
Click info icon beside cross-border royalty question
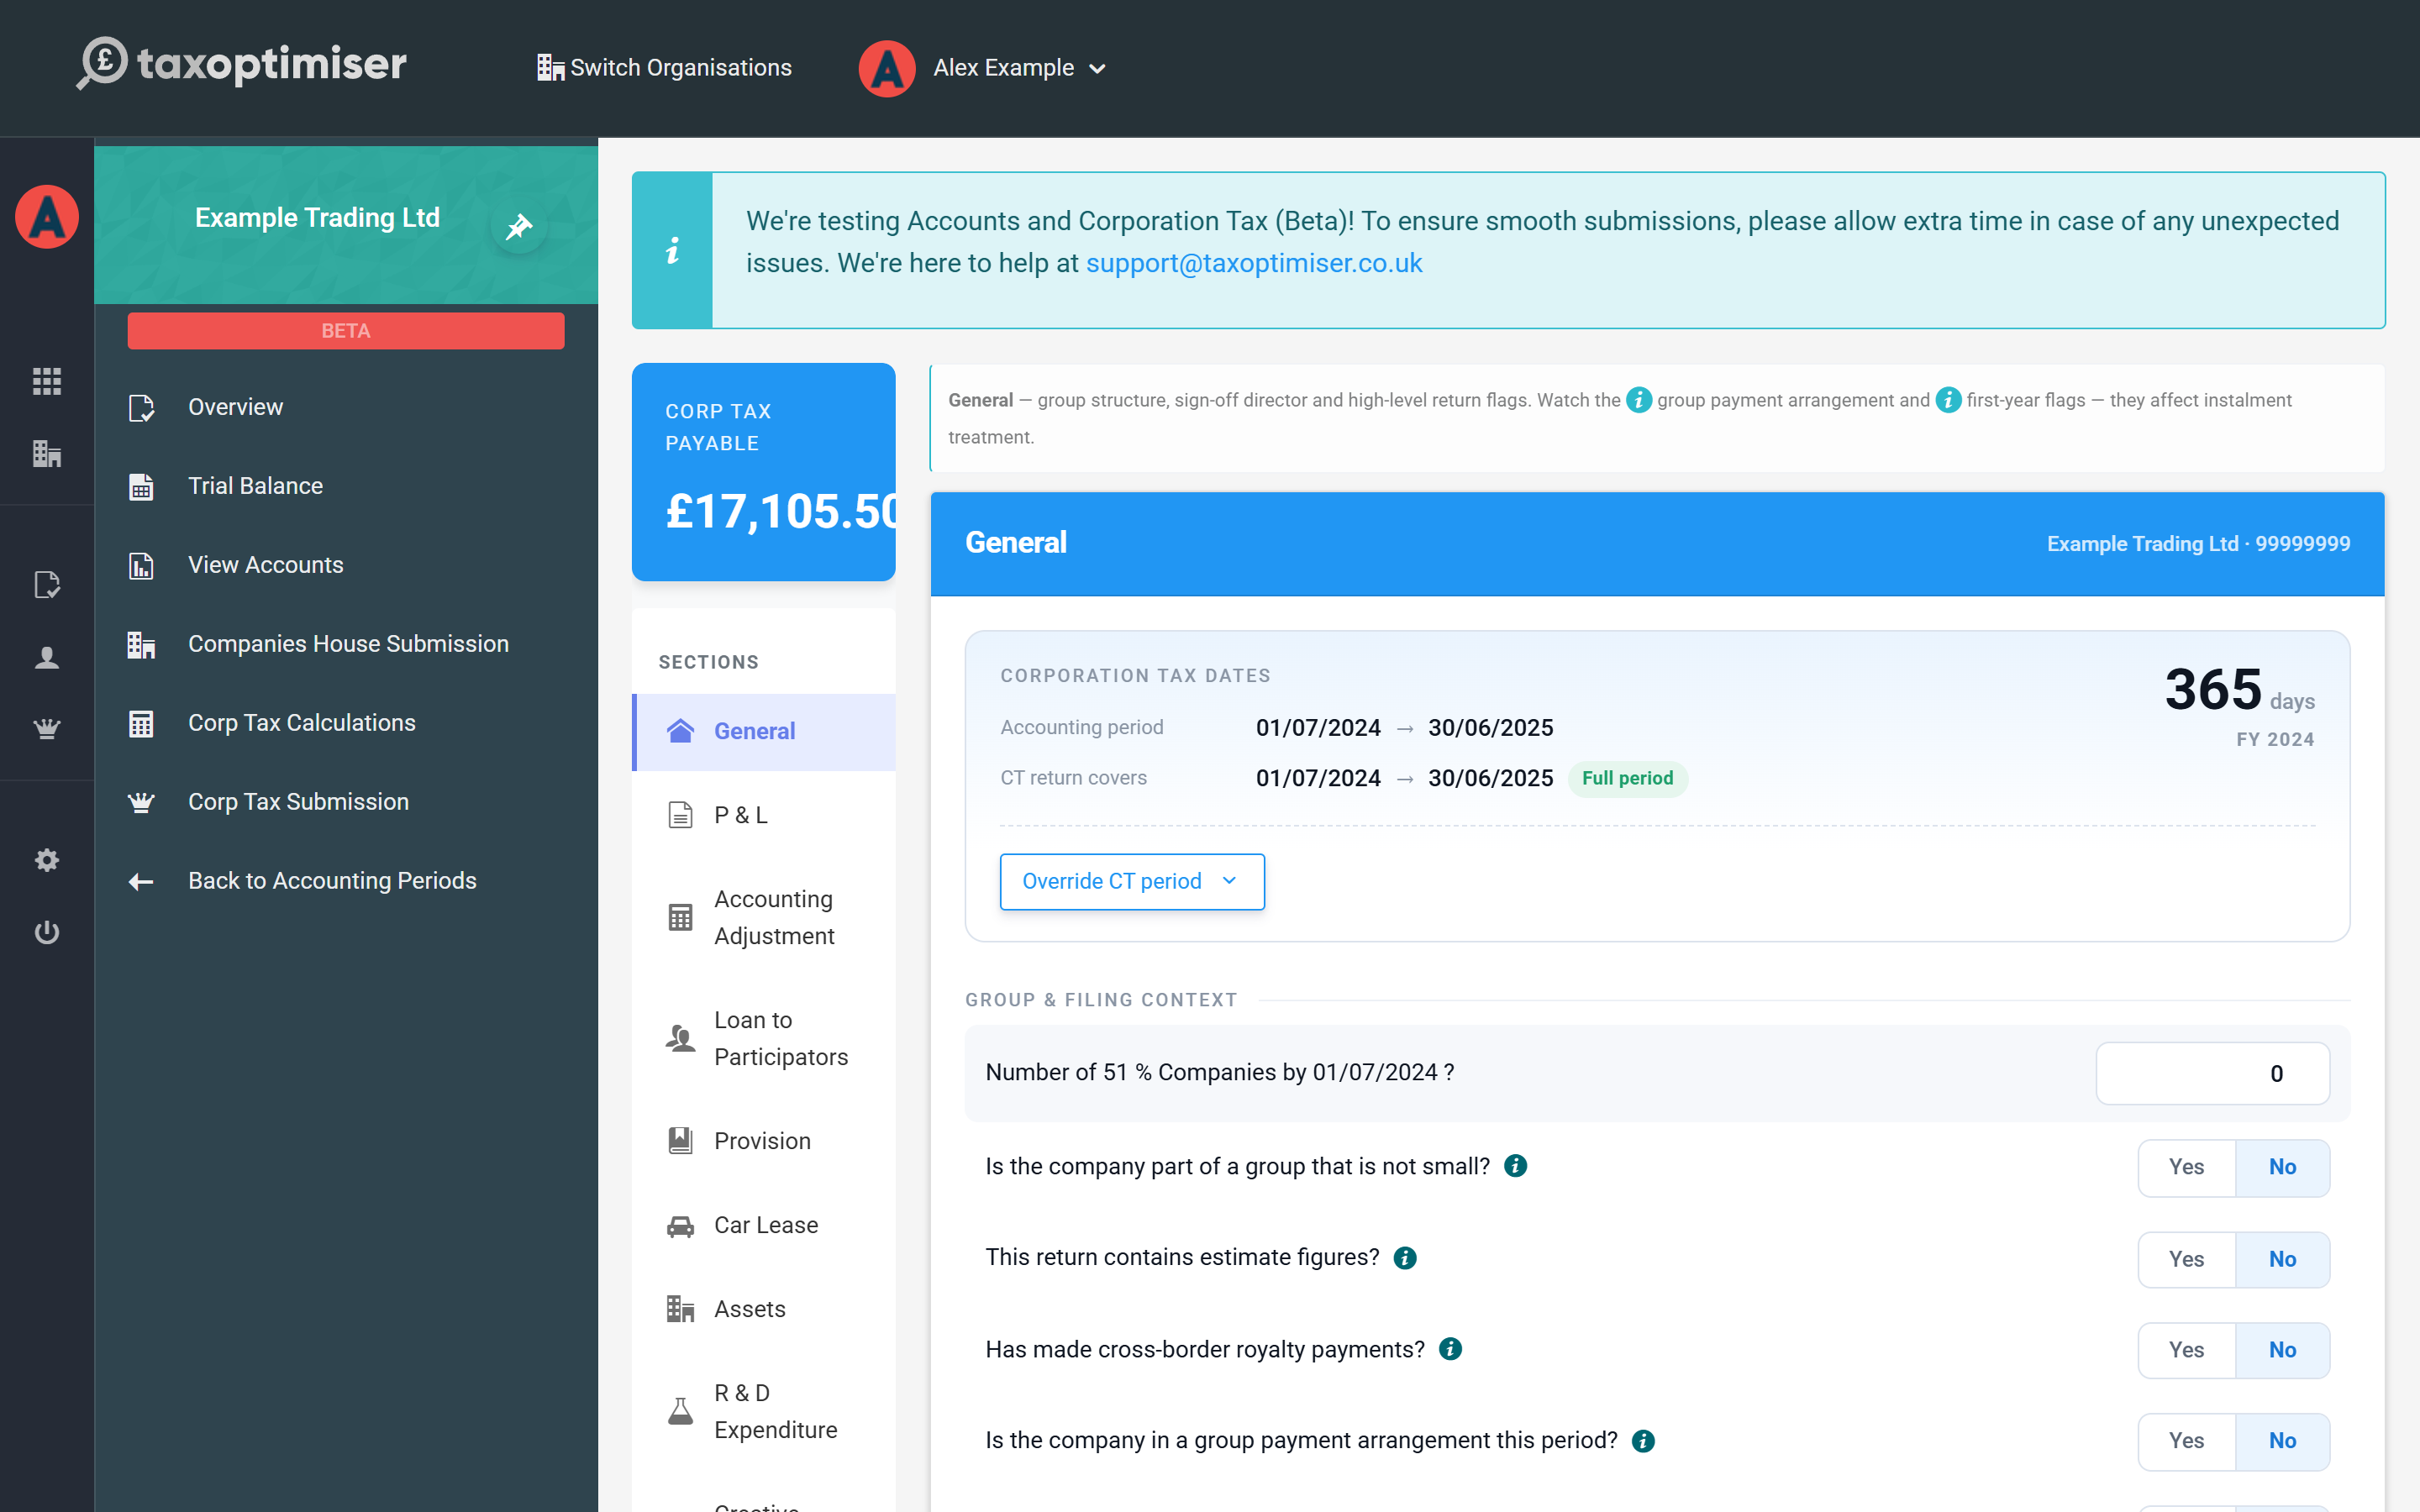(1450, 1349)
